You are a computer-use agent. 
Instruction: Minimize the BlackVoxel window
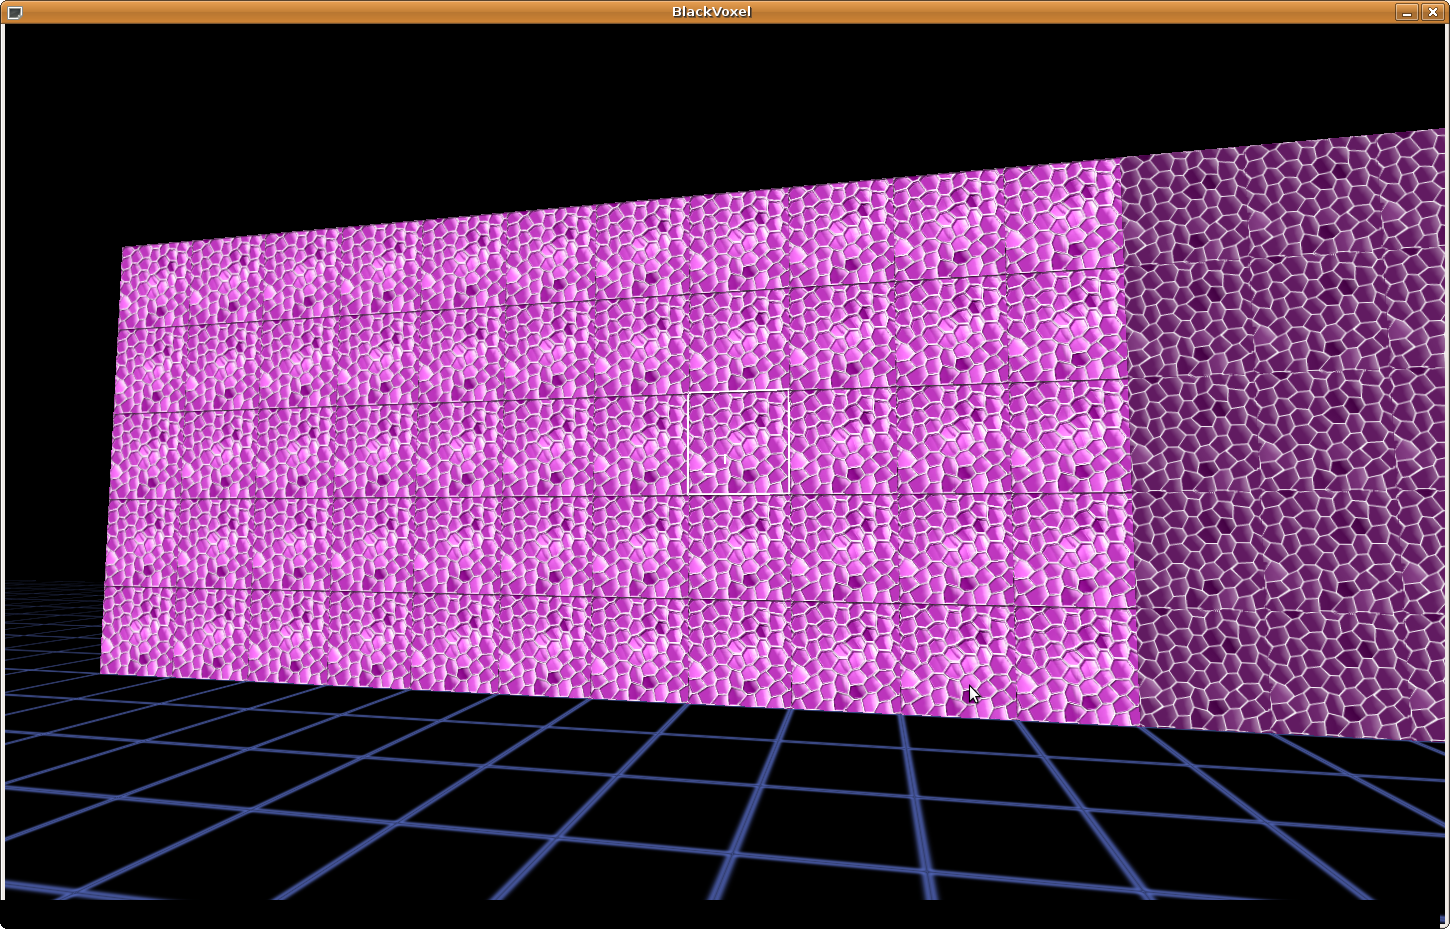click(1406, 12)
